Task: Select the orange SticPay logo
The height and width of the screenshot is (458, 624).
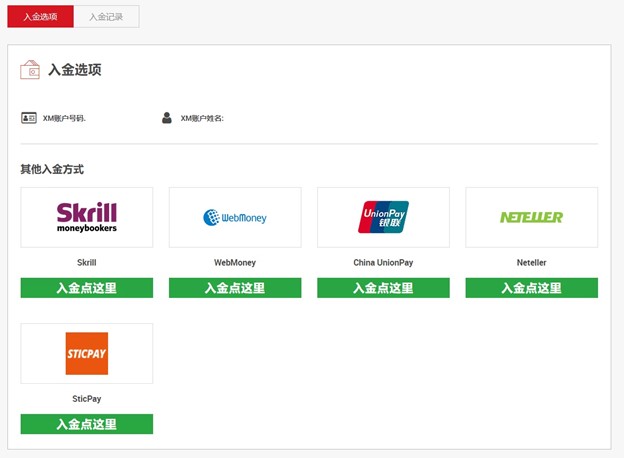Action: (x=87, y=353)
